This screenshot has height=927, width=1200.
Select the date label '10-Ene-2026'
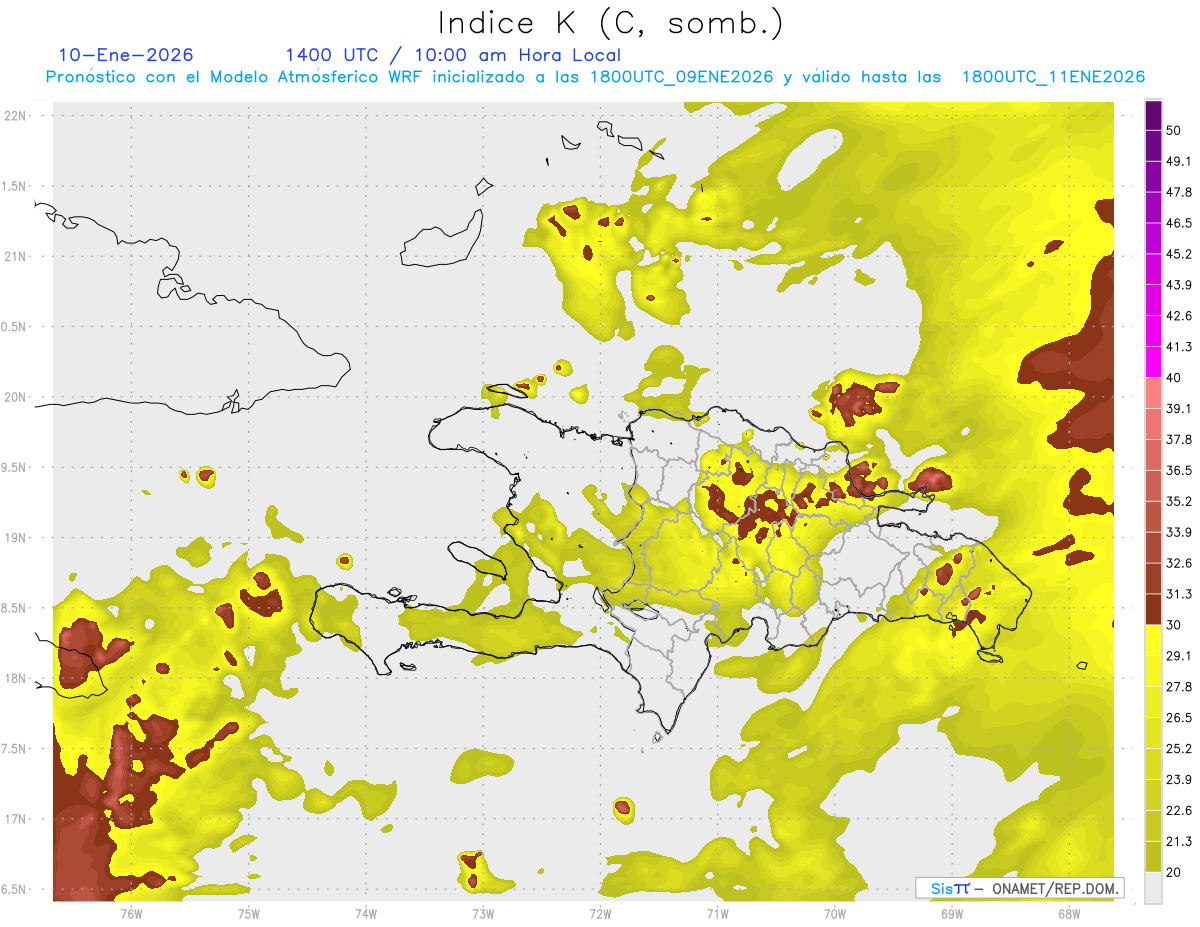(x=126, y=55)
